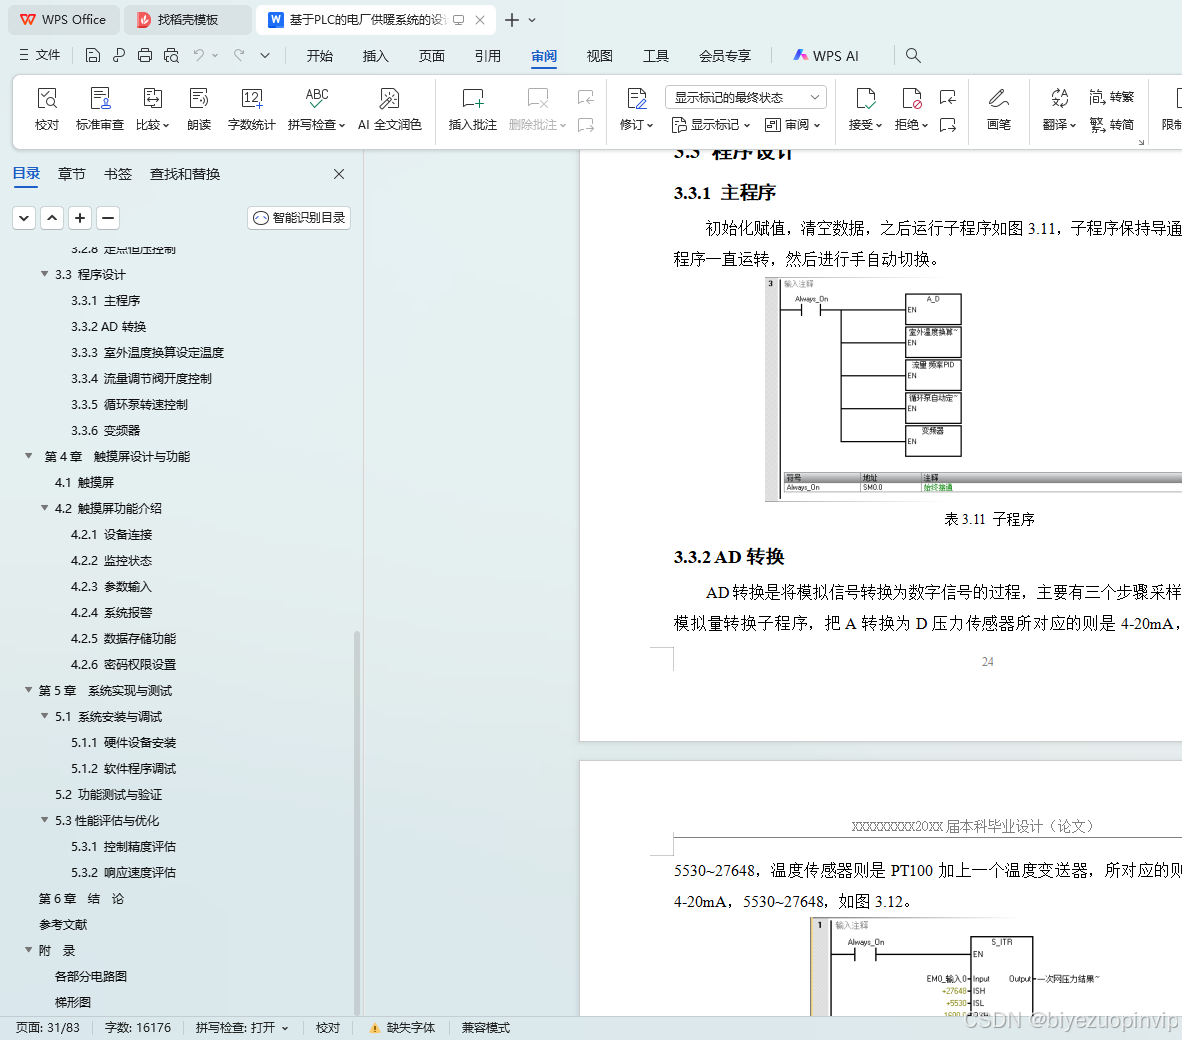Collapse the 4.2 触摸屏功能介绍 node
Image resolution: width=1182 pixels, height=1040 pixels.
pyautogui.click(x=44, y=508)
